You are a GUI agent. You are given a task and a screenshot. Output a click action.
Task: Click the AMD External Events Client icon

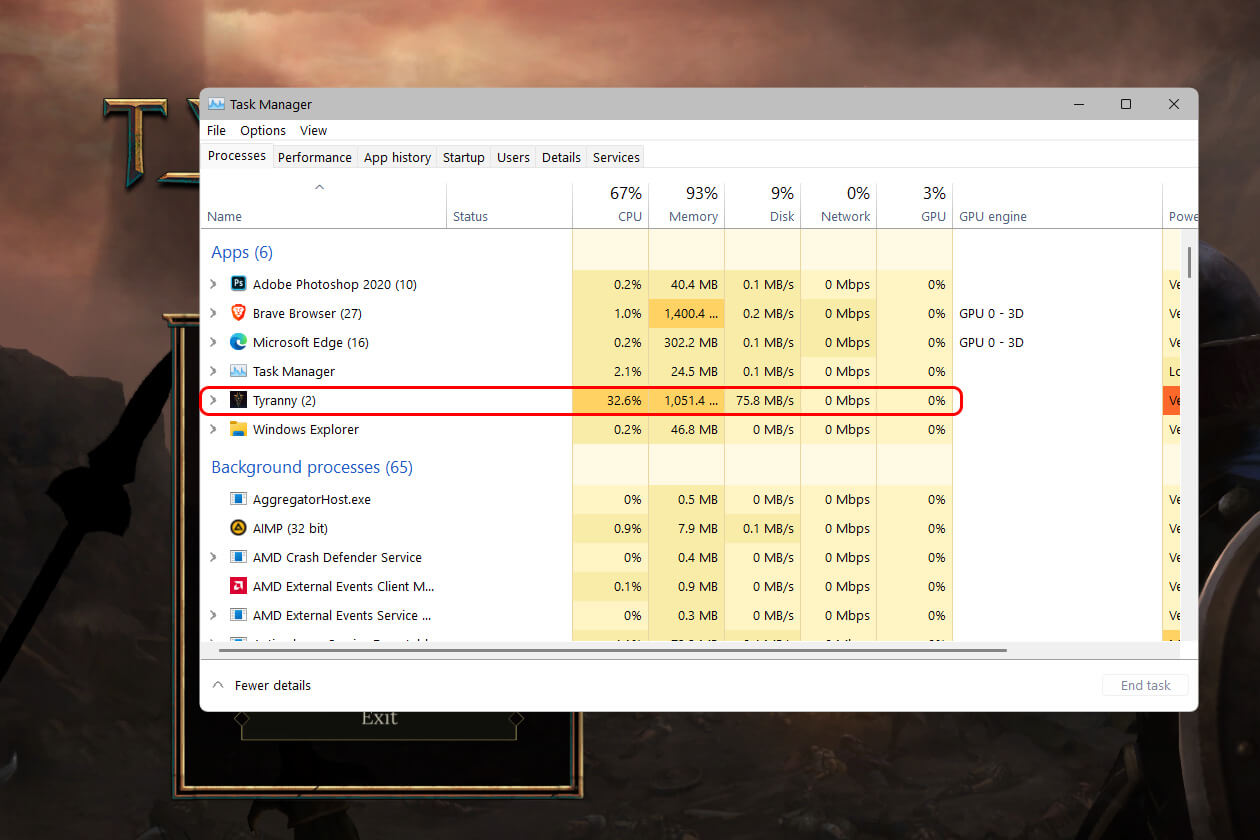[238, 586]
